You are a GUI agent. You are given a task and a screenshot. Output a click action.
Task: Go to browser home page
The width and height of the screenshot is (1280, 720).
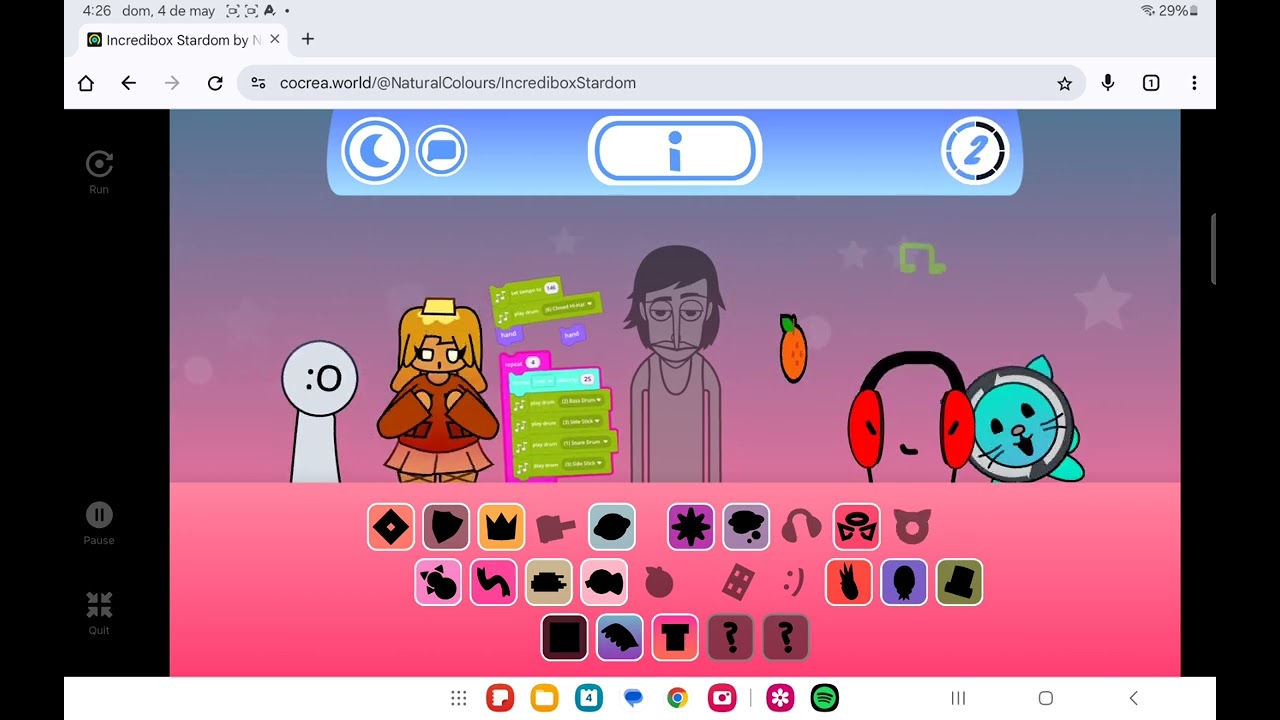(x=86, y=83)
